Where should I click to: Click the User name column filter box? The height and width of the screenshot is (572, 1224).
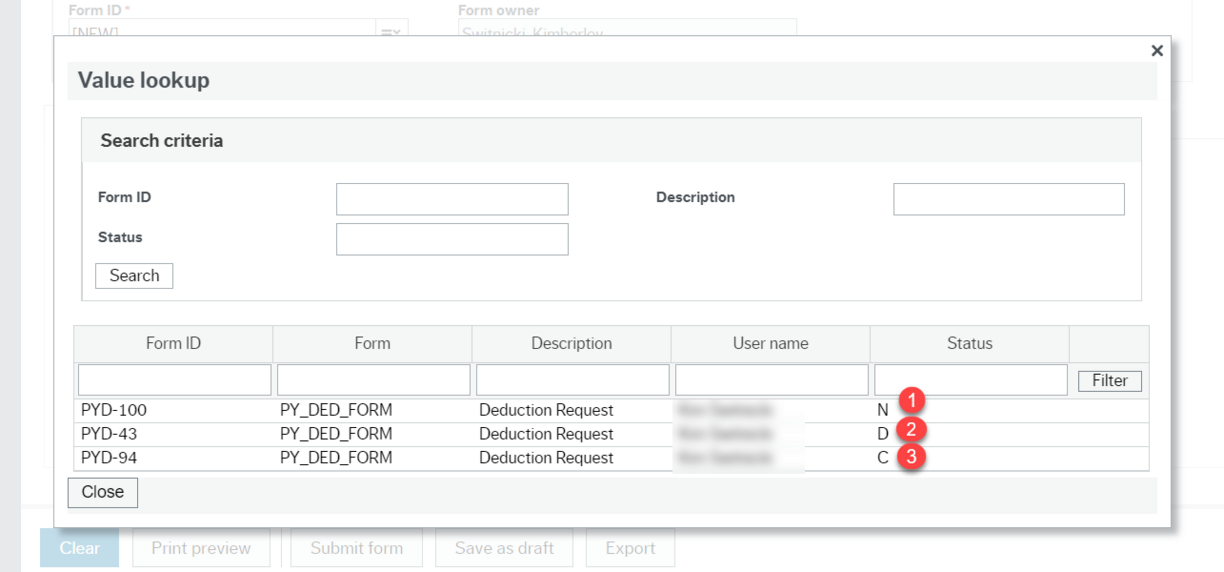(x=771, y=380)
